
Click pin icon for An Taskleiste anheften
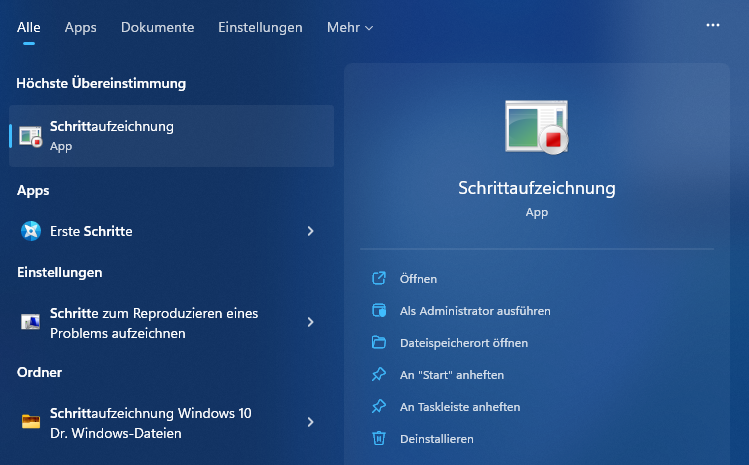coord(379,406)
